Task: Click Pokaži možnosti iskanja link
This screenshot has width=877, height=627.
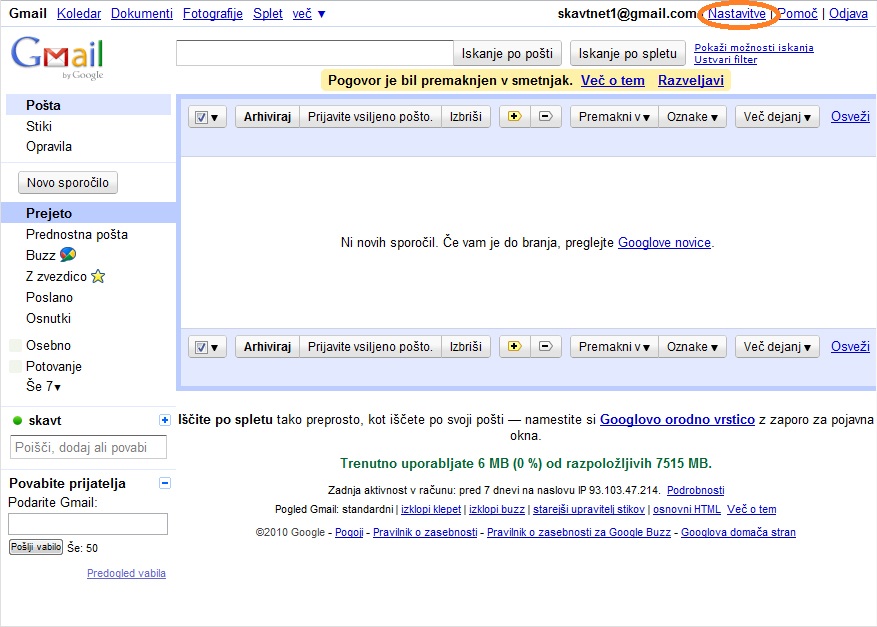Action: [x=753, y=48]
